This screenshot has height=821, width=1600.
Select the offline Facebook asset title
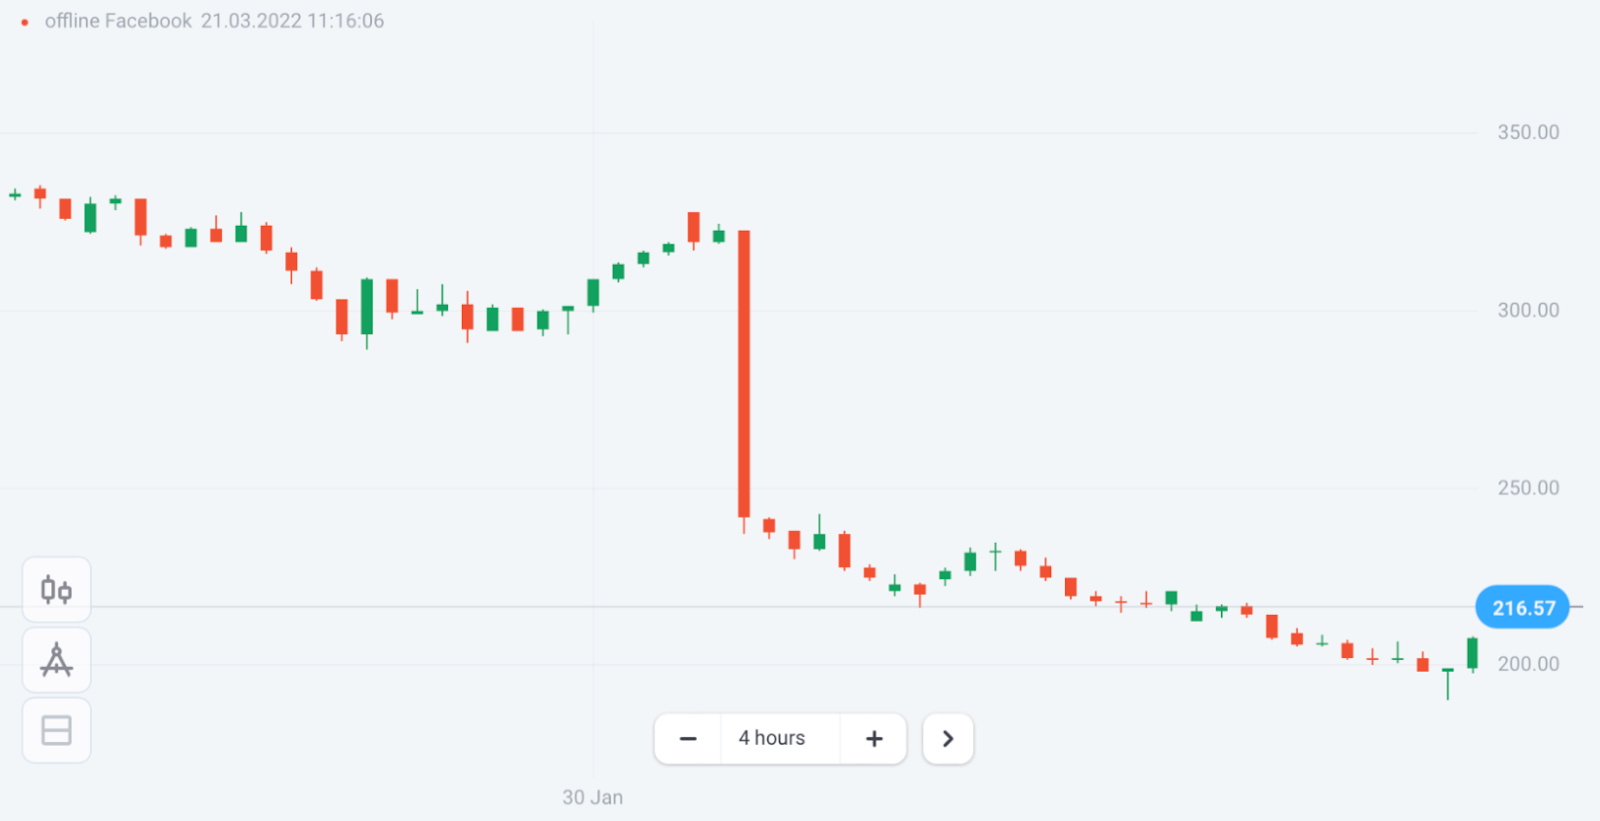coord(118,21)
